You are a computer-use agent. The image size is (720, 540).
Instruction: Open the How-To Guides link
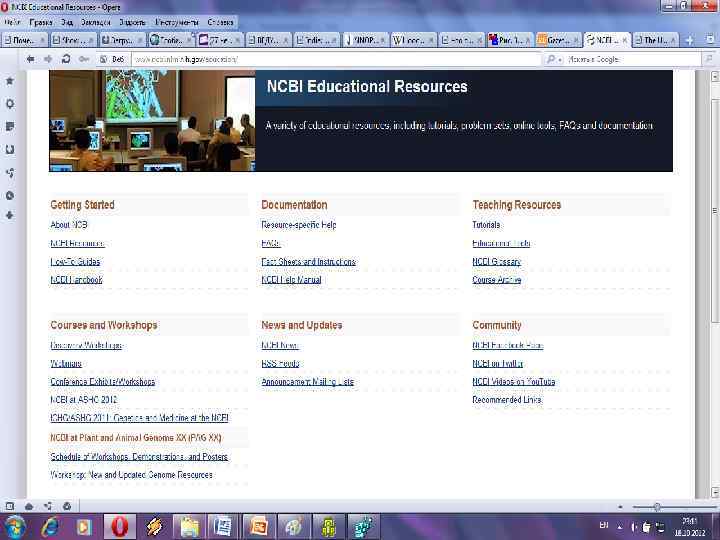tap(75, 261)
